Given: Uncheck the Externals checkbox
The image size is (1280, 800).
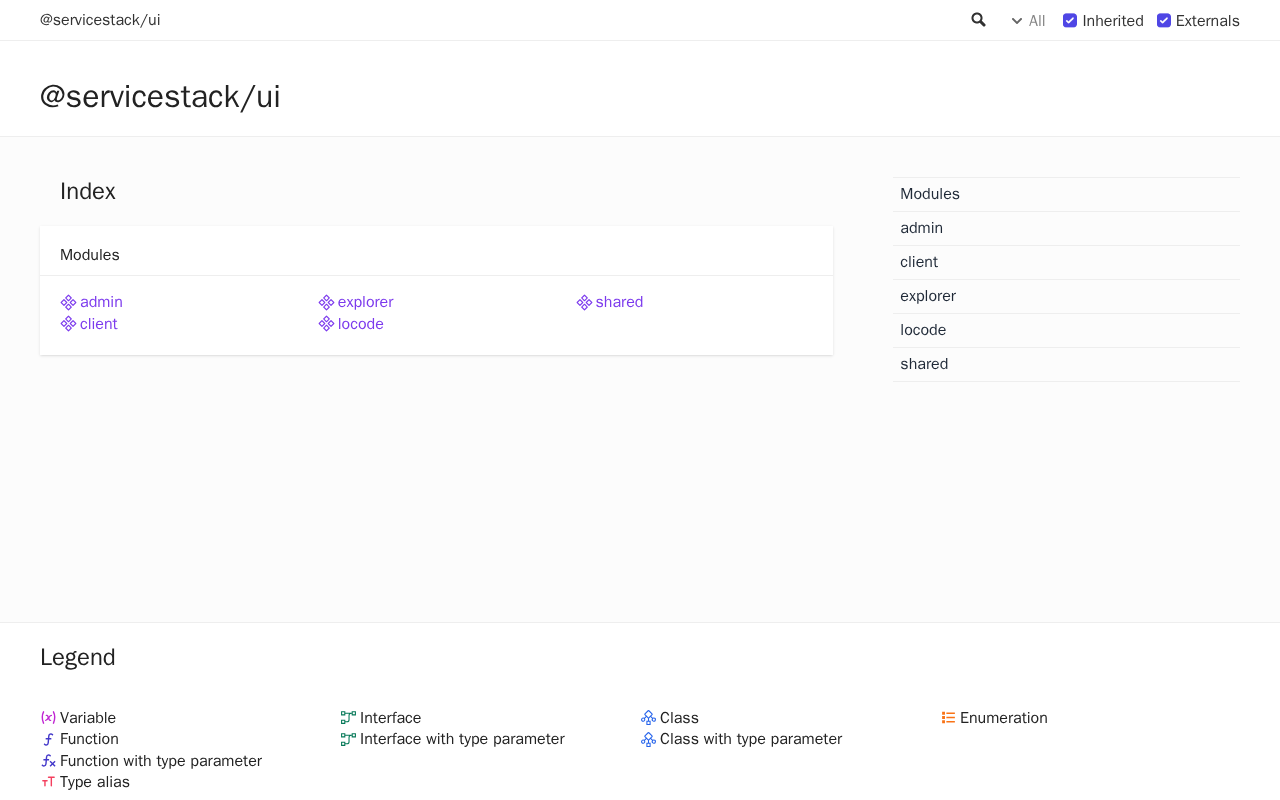Looking at the screenshot, I should tap(1164, 20).
